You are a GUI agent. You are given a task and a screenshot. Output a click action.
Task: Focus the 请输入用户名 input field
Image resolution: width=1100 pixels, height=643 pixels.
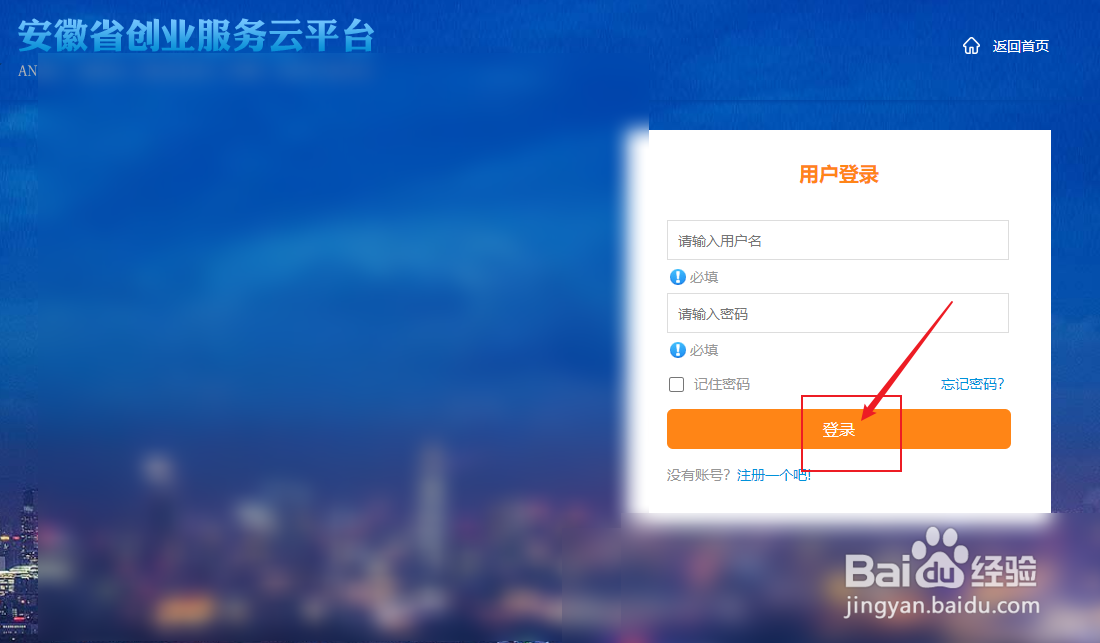coord(837,240)
